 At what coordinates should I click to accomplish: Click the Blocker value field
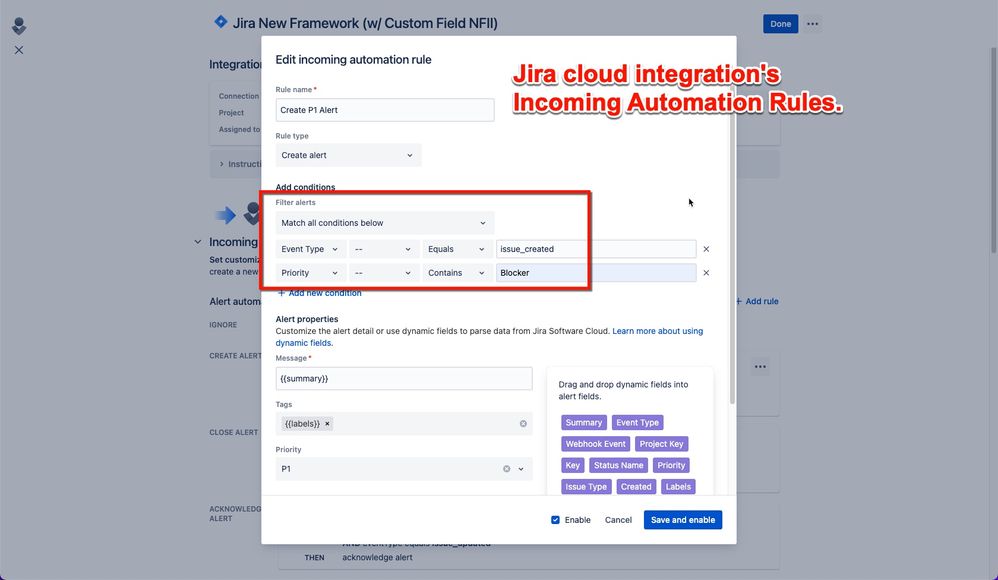point(596,272)
